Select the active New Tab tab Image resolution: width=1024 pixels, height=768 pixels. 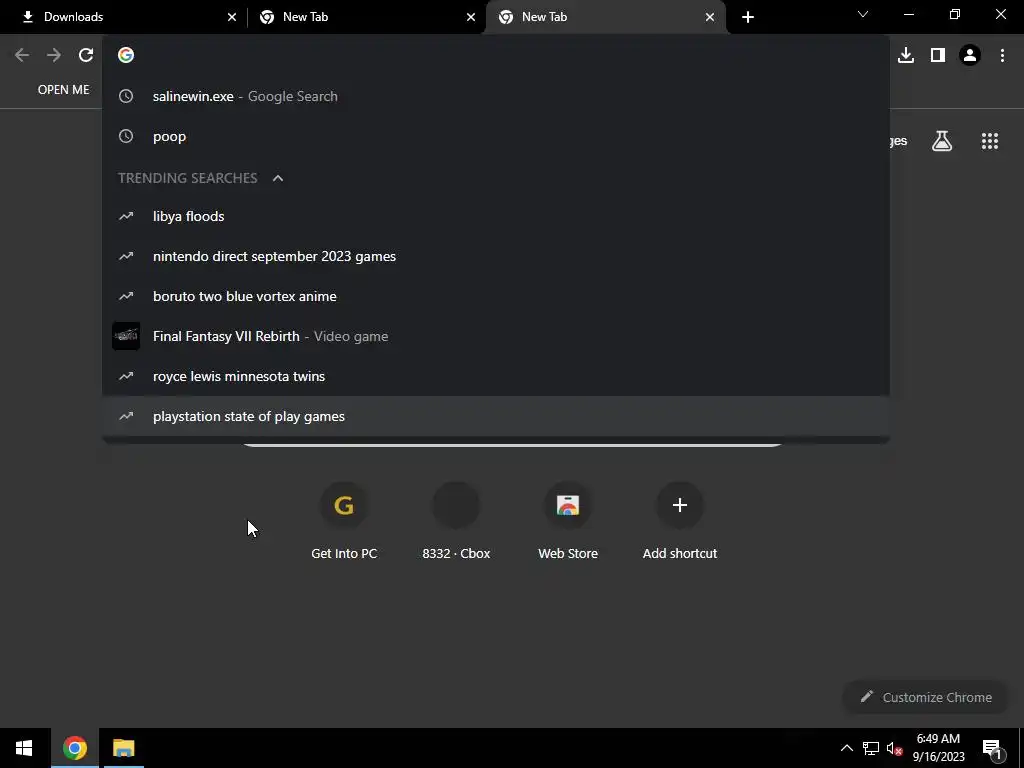(x=605, y=17)
